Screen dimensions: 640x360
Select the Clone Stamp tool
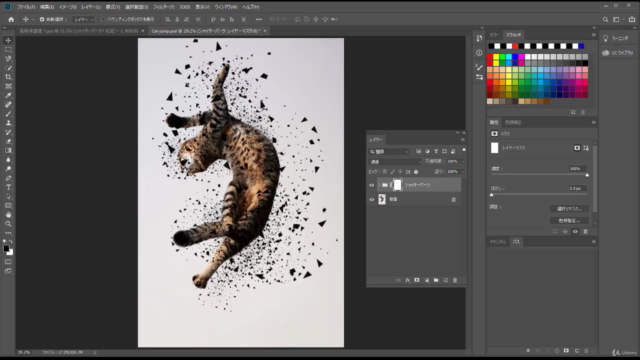tap(8, 123)
